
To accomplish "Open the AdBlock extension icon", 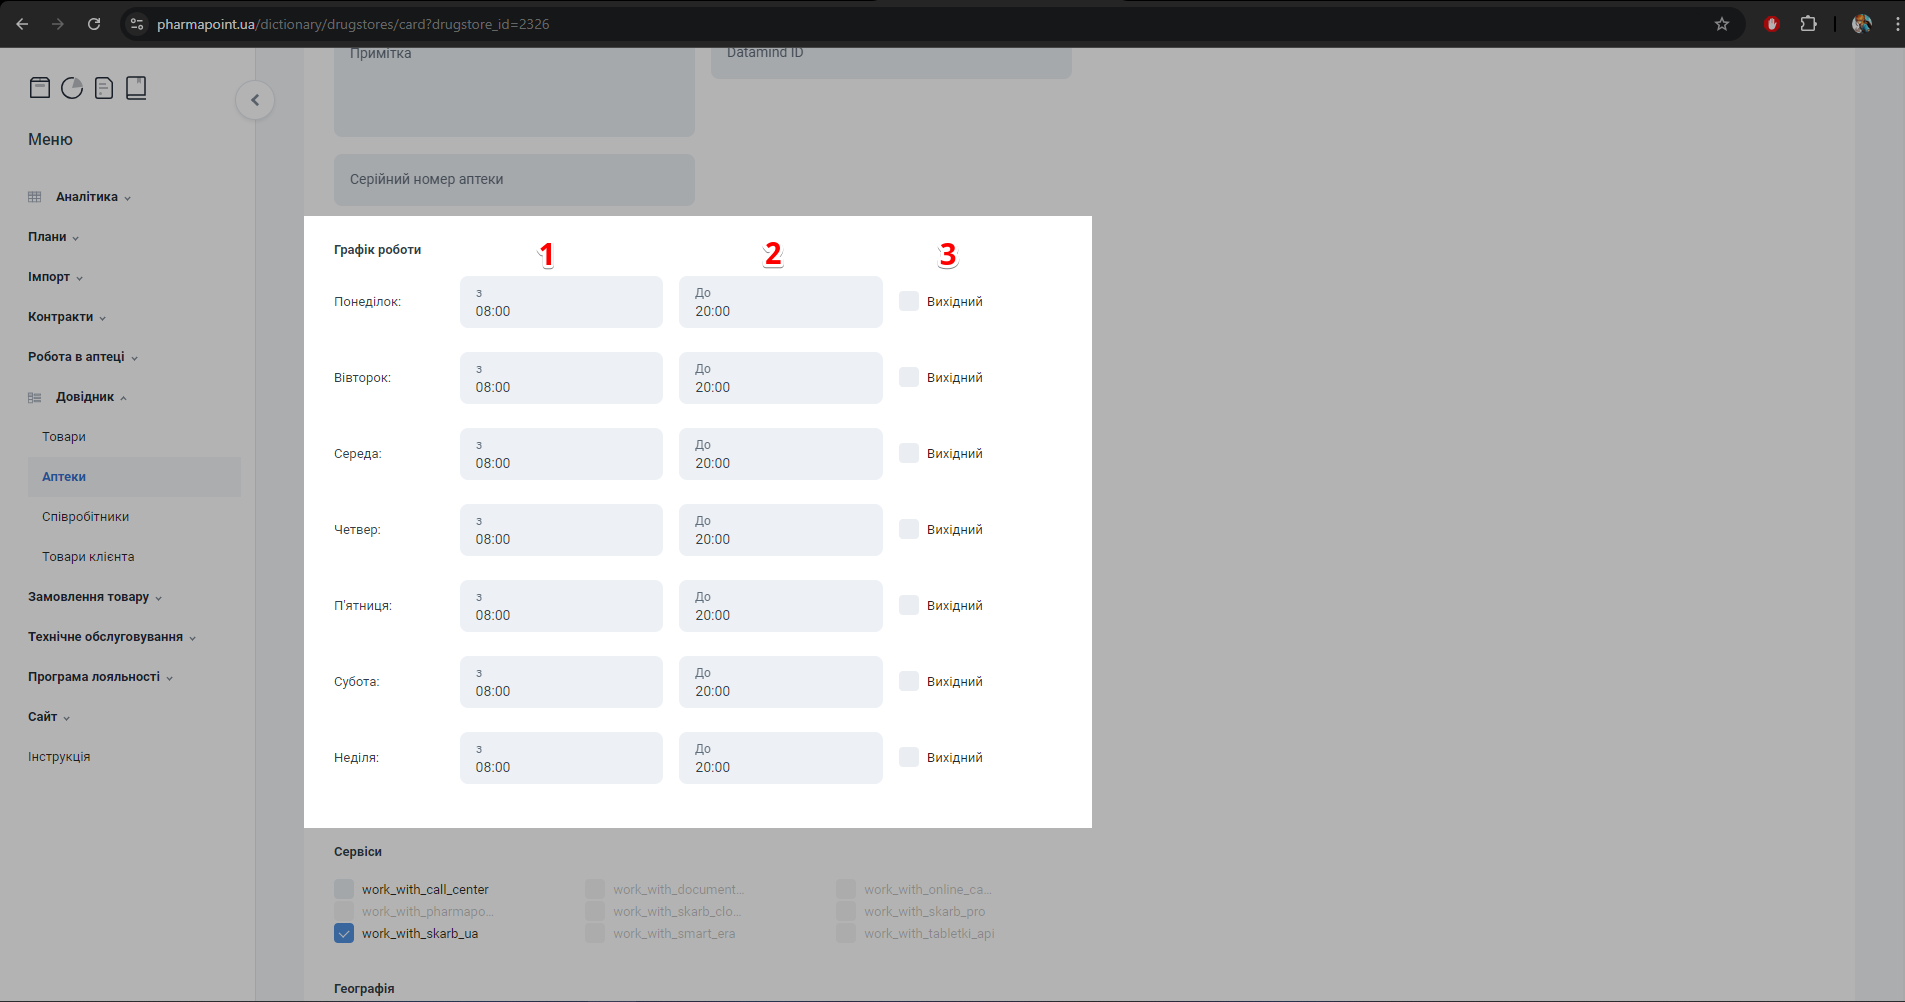I will point(1772,24).
